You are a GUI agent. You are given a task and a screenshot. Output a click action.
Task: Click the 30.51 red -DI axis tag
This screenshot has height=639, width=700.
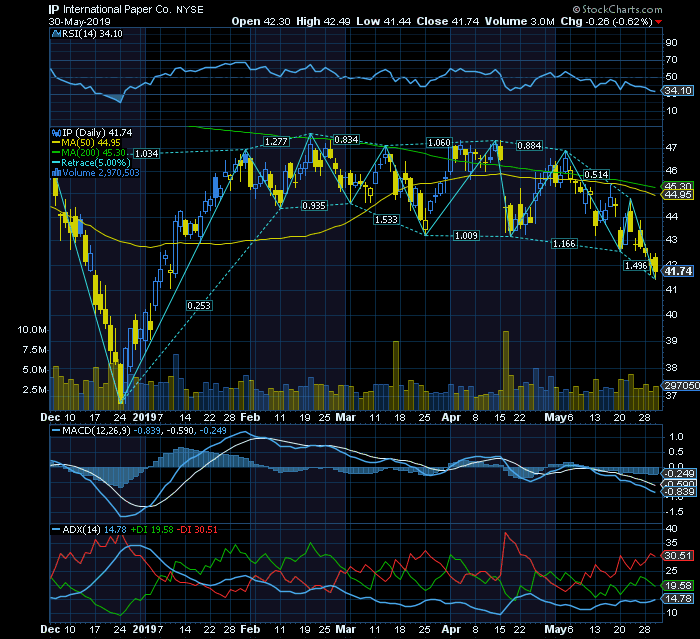[x=678, y=555]
